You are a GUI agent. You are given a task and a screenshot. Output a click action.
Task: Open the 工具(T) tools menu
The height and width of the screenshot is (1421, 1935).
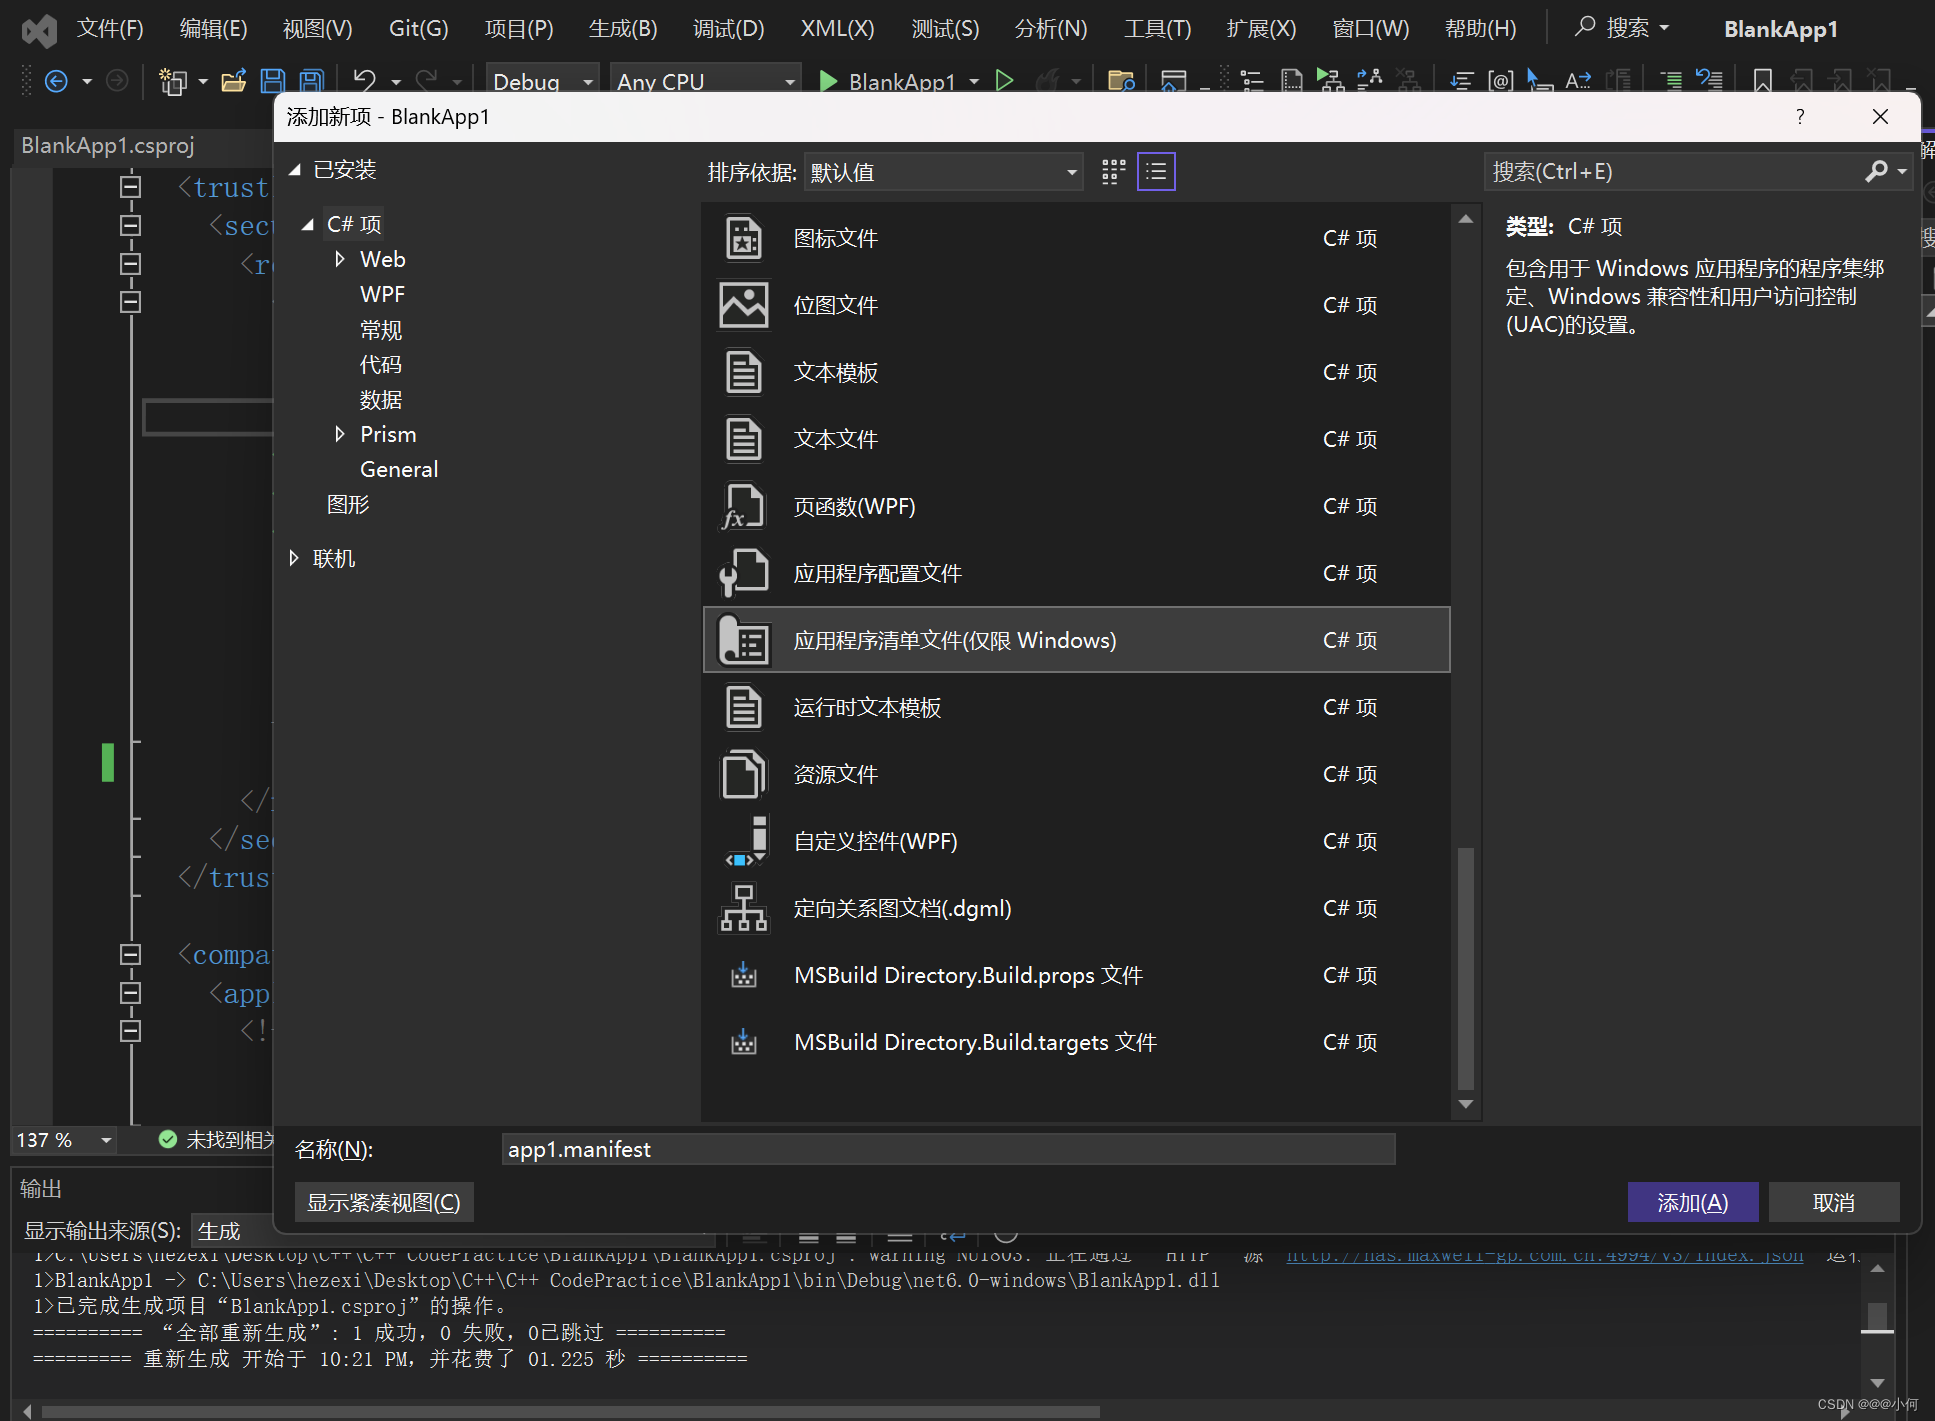tap(1157, 29)
